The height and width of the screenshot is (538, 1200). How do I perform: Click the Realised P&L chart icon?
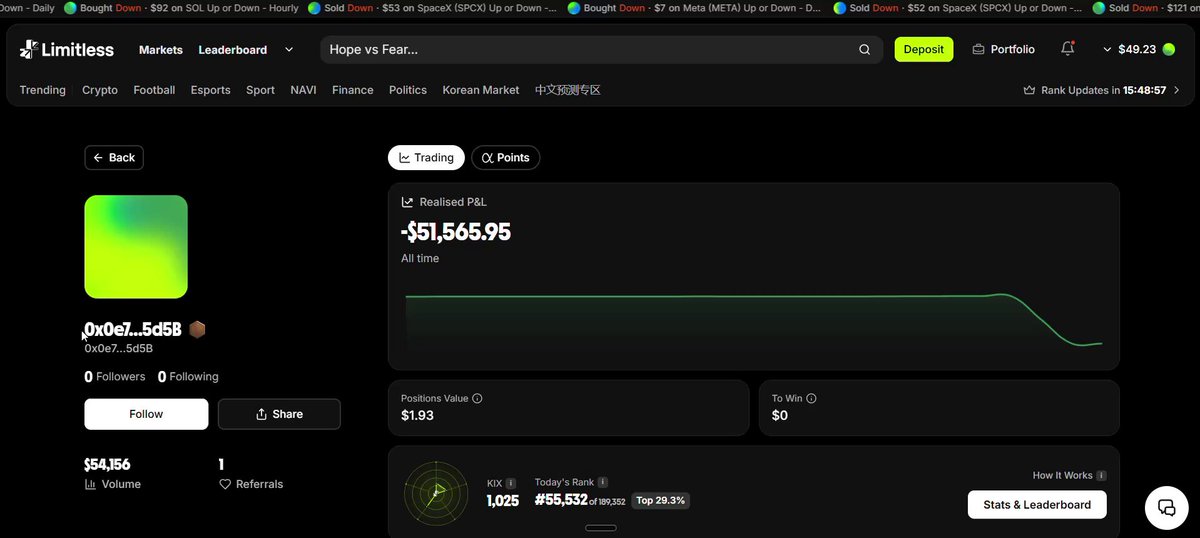[407, 202]
